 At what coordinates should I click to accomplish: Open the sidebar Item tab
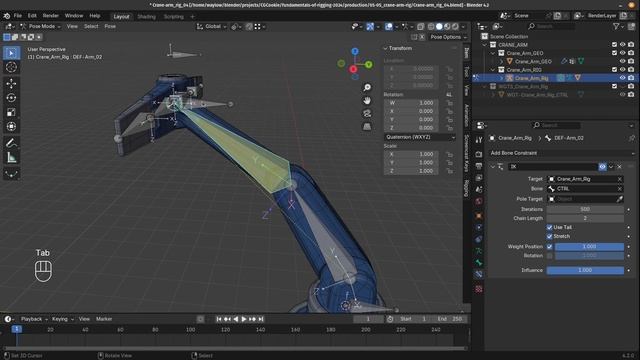467,53
